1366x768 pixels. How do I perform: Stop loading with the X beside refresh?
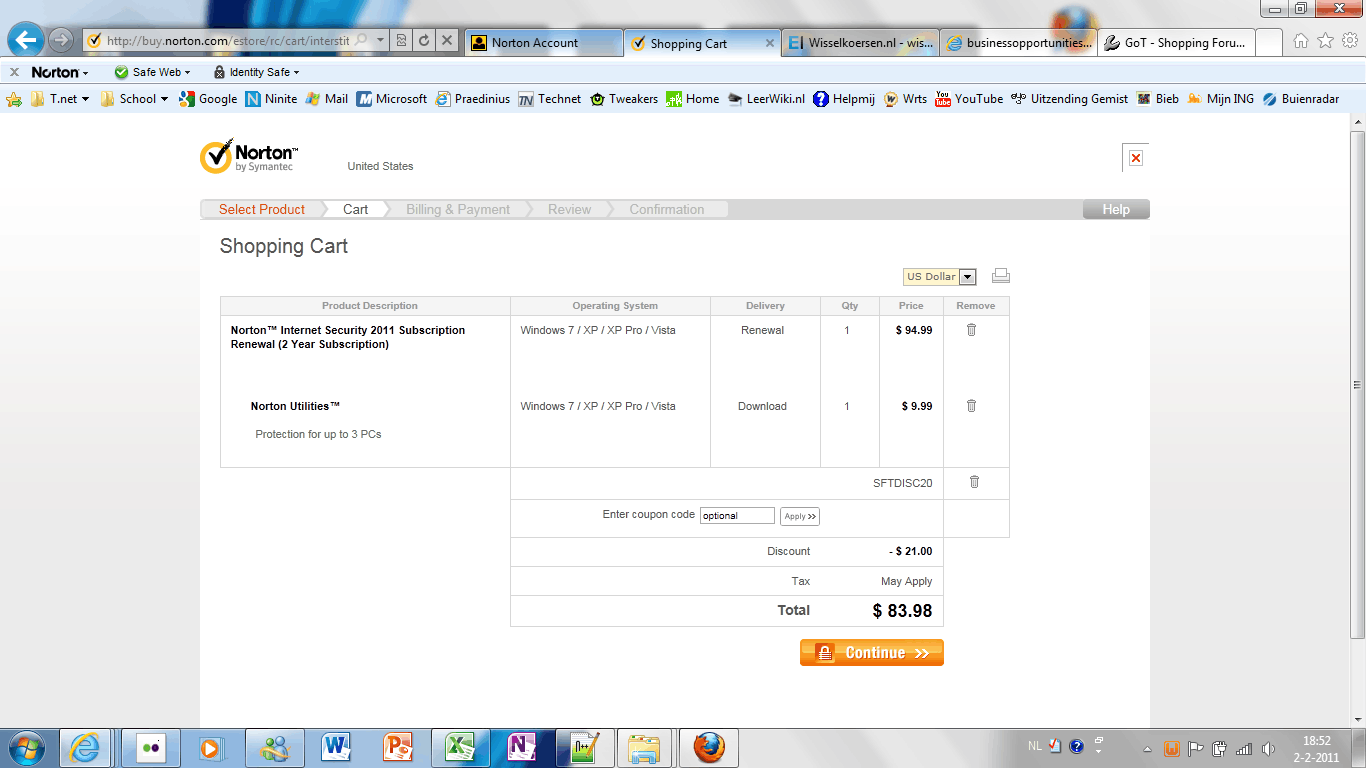(x=447, y=41)
